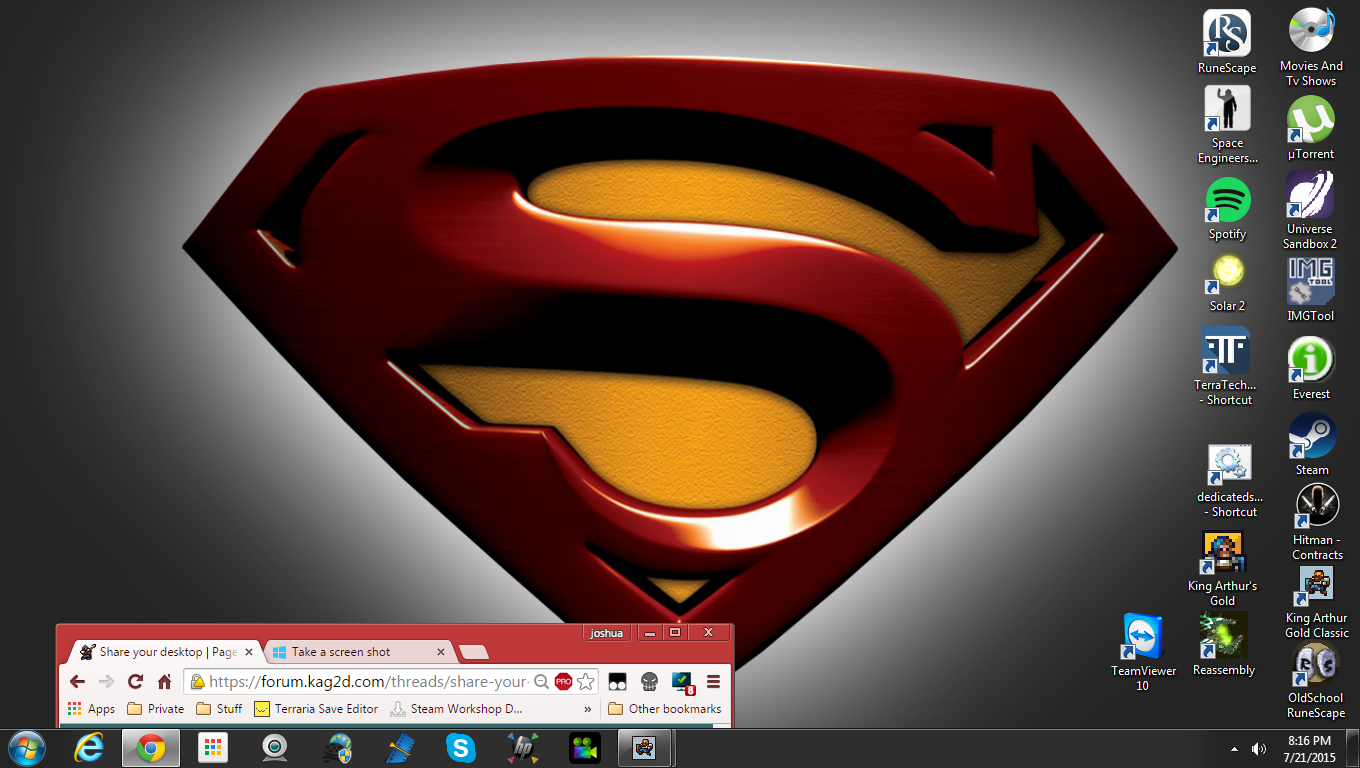Open the colorful grid app in taskbar
1360x768 pixels.
[x=213, y=748]
